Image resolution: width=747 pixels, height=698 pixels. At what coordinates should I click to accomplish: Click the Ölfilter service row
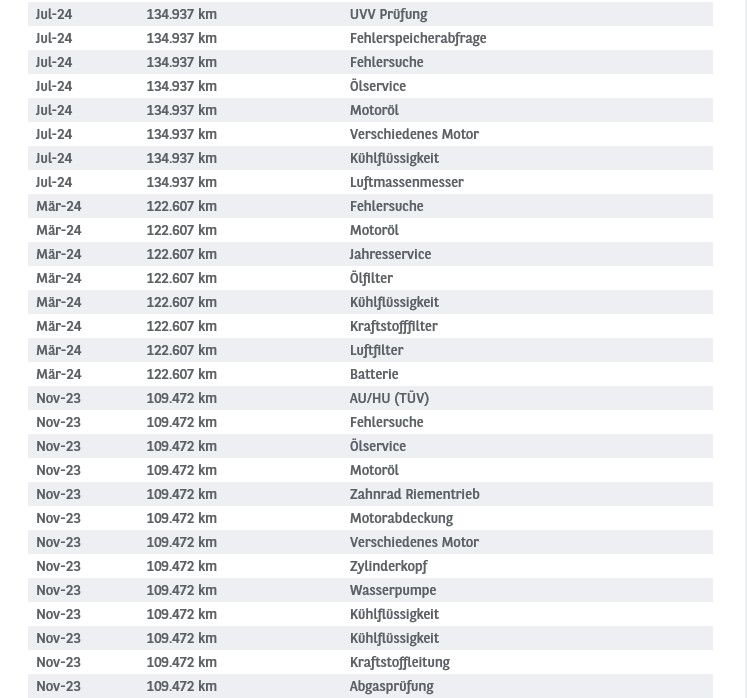pyautogui.click(x=370, y=278)
